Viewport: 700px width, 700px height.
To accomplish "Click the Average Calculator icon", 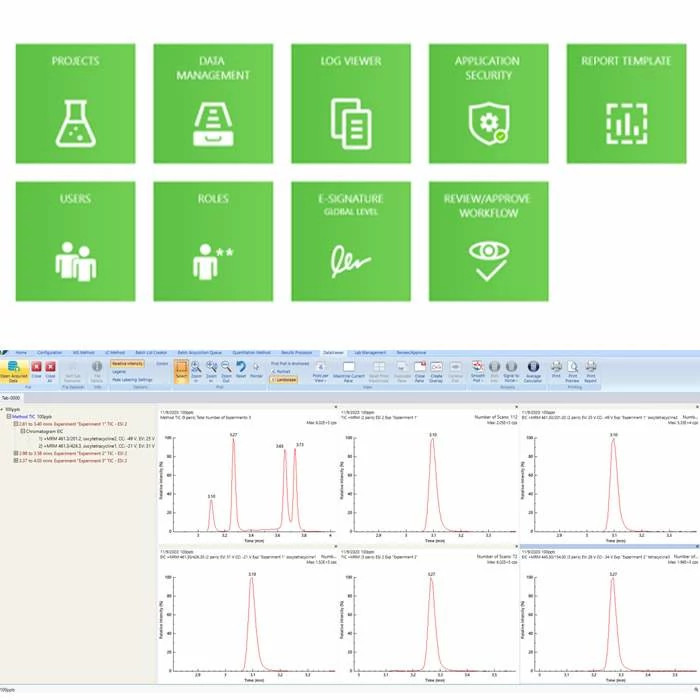I will pyautogui.click(x=532, y=371).
